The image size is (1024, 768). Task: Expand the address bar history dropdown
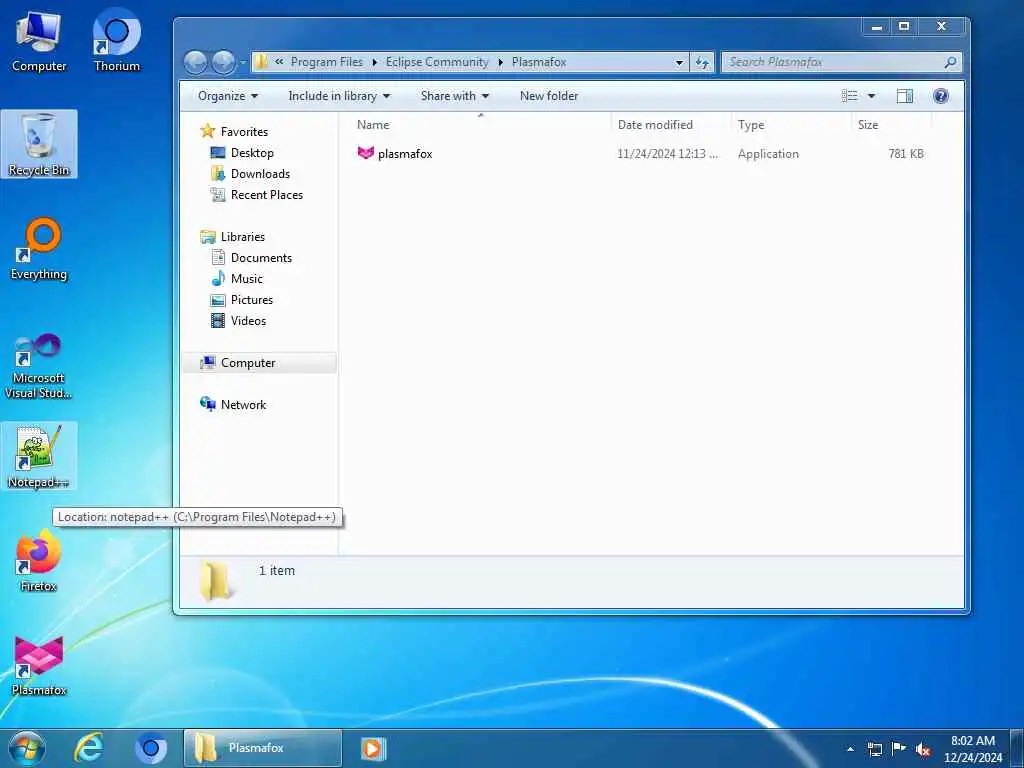[x=679, y=62]
